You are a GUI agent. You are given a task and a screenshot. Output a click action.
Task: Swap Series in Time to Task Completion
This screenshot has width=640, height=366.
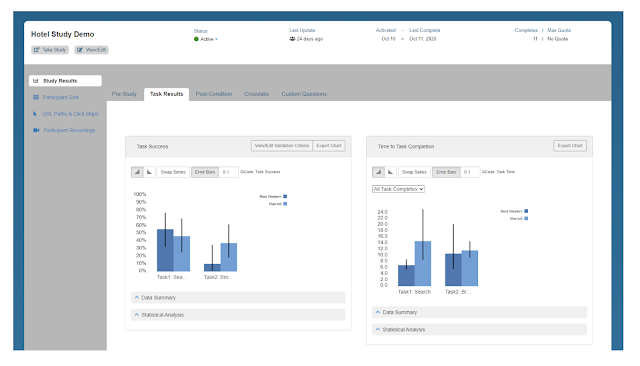tap(414, 172)
